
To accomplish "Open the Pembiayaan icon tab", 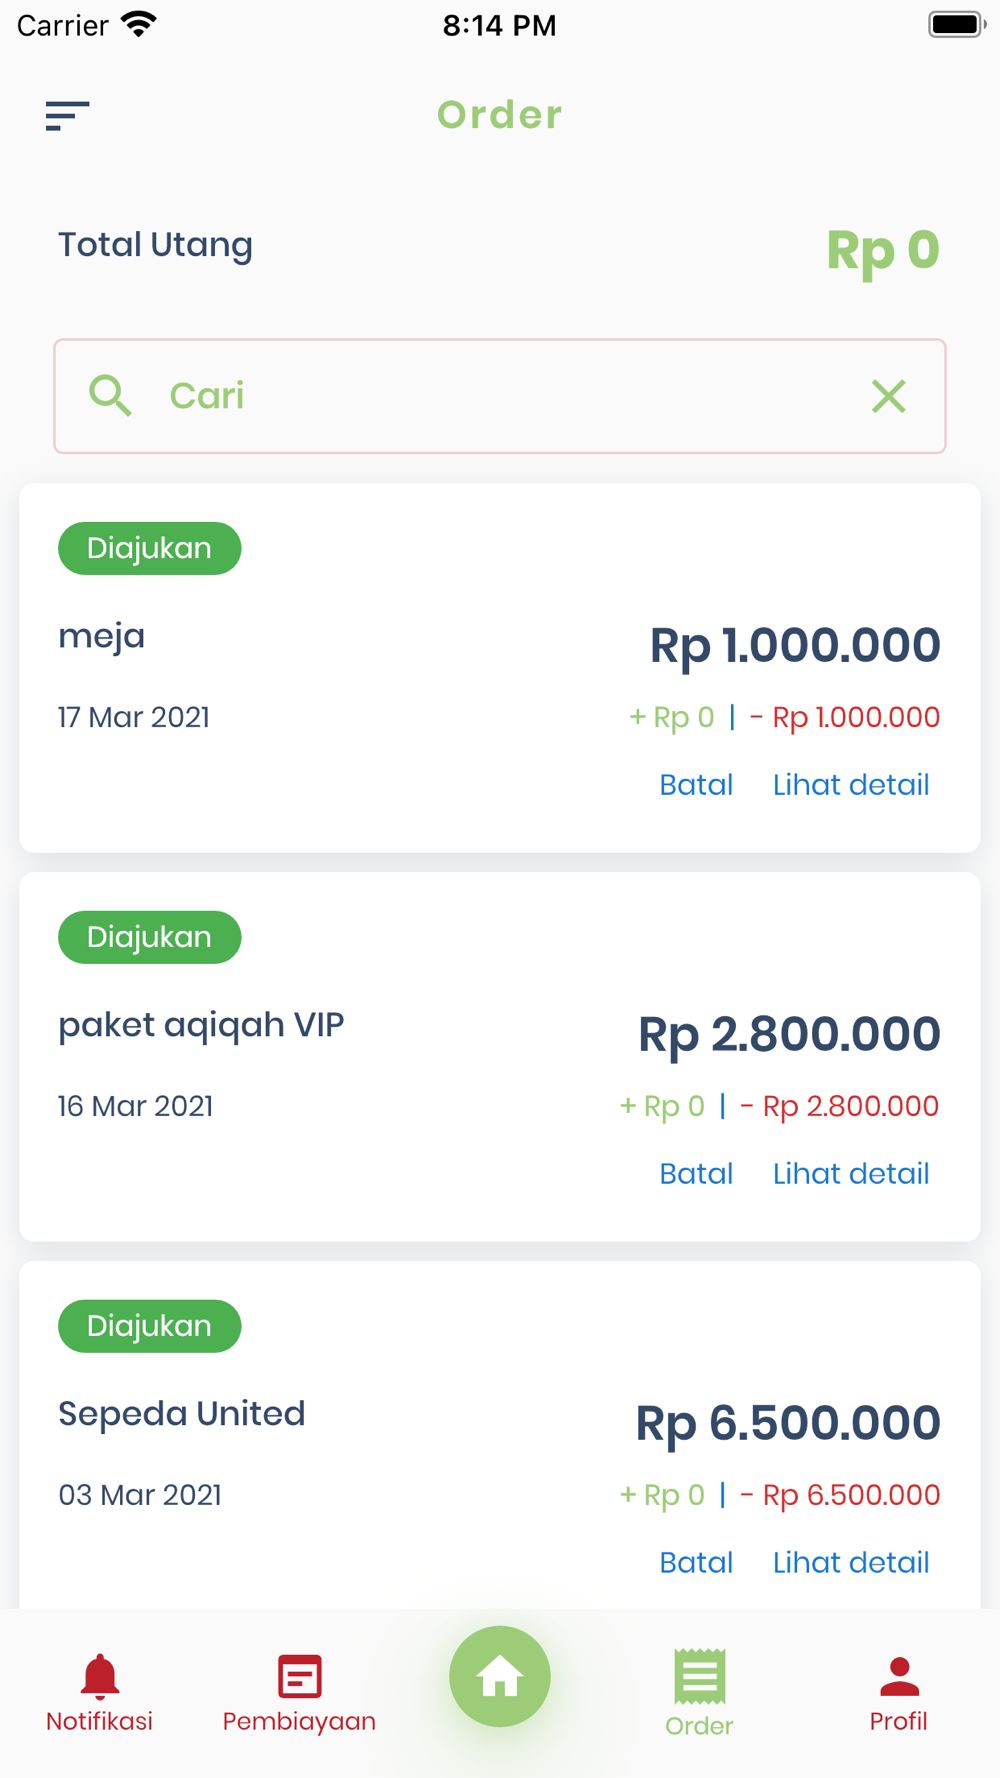I will pyautogui.click(x=299, y=1676).
